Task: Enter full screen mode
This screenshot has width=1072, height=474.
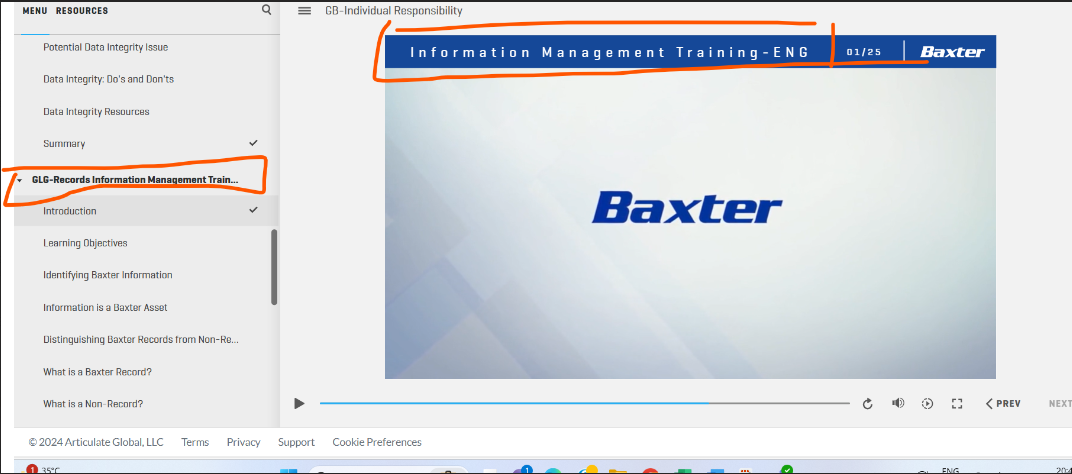Action: point(957,404)
